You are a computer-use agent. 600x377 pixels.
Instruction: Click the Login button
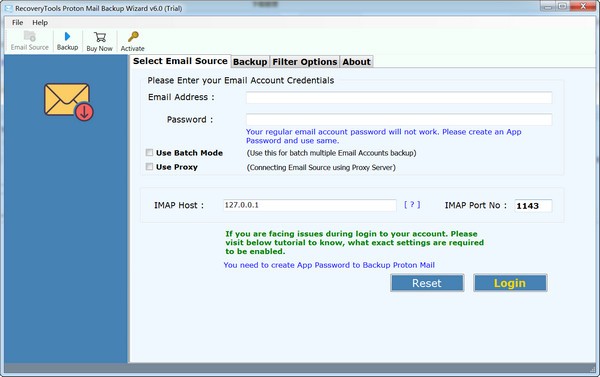pyautogui.click(x=510, y=283)
